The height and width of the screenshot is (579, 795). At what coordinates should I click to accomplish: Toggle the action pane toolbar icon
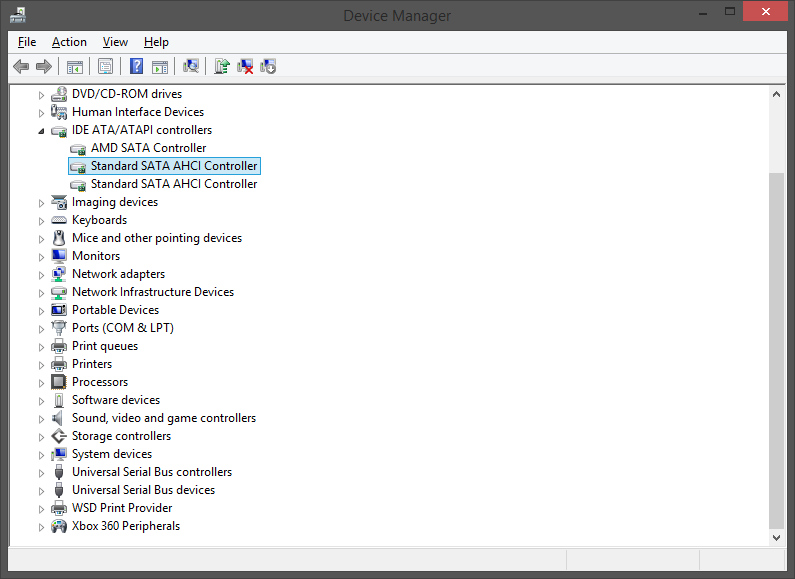(160, 66)
